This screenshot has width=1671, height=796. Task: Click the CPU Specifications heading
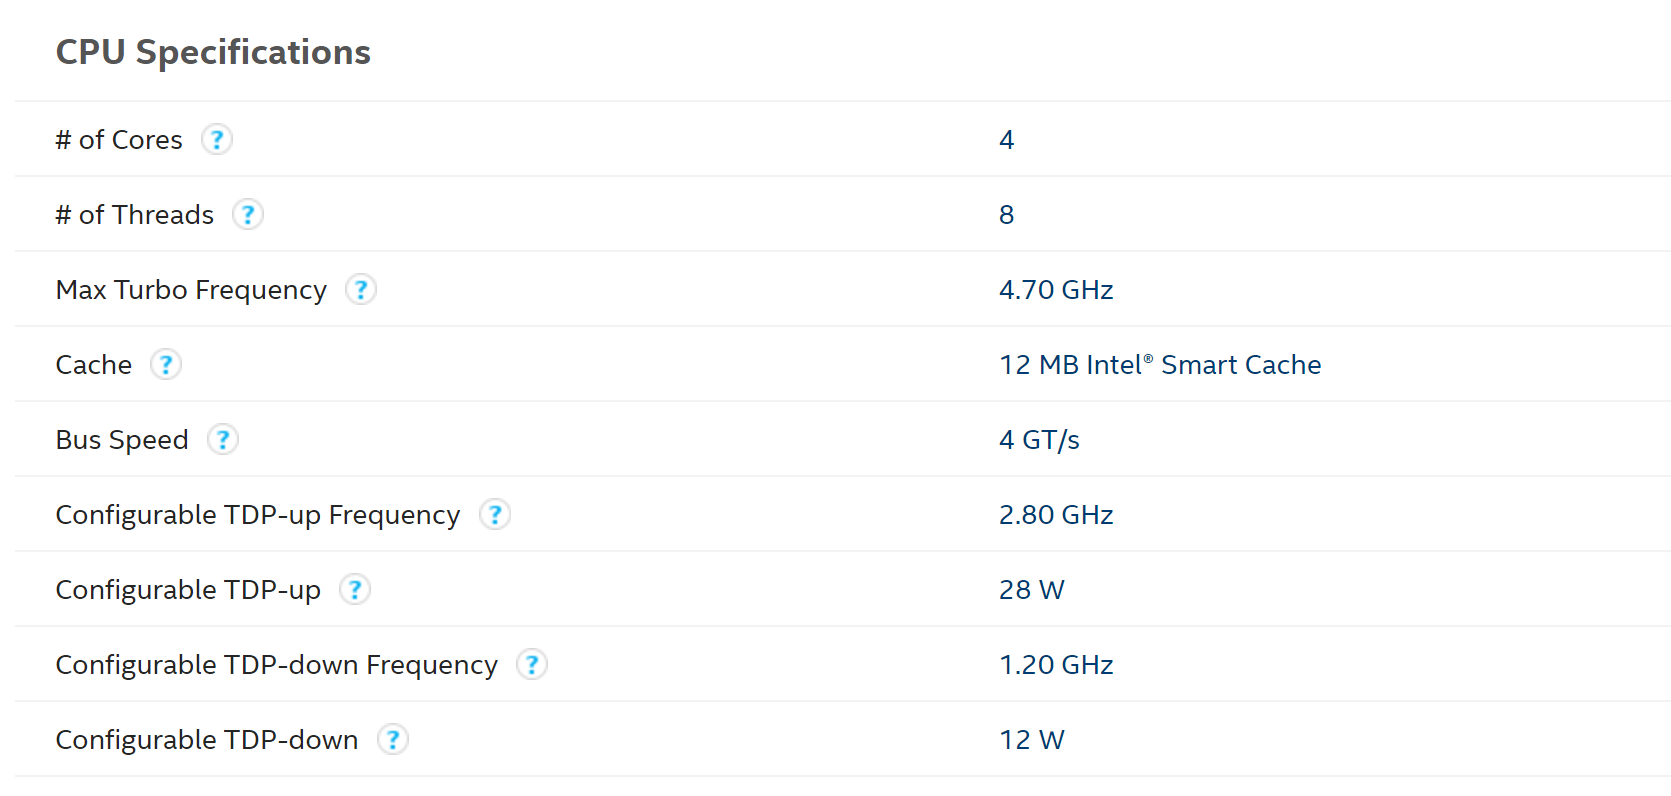tap(213, 52)
